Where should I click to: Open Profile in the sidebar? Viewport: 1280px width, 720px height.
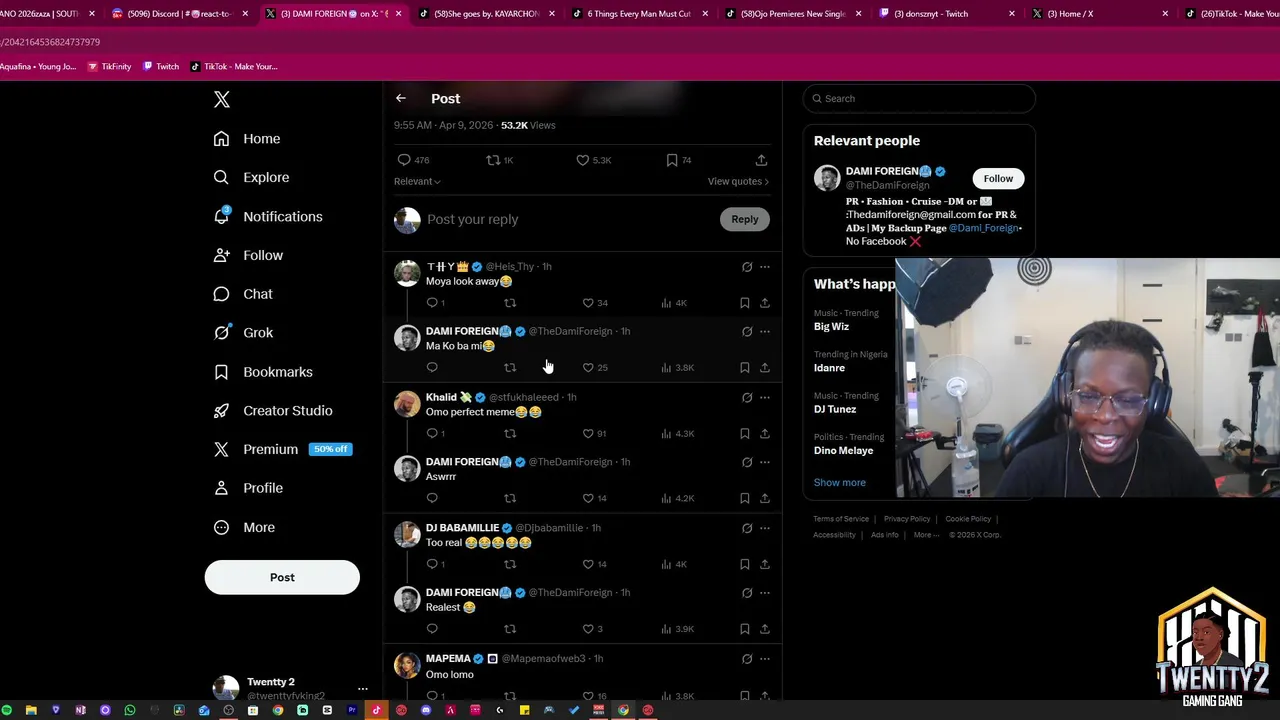(x=248, y=488)
